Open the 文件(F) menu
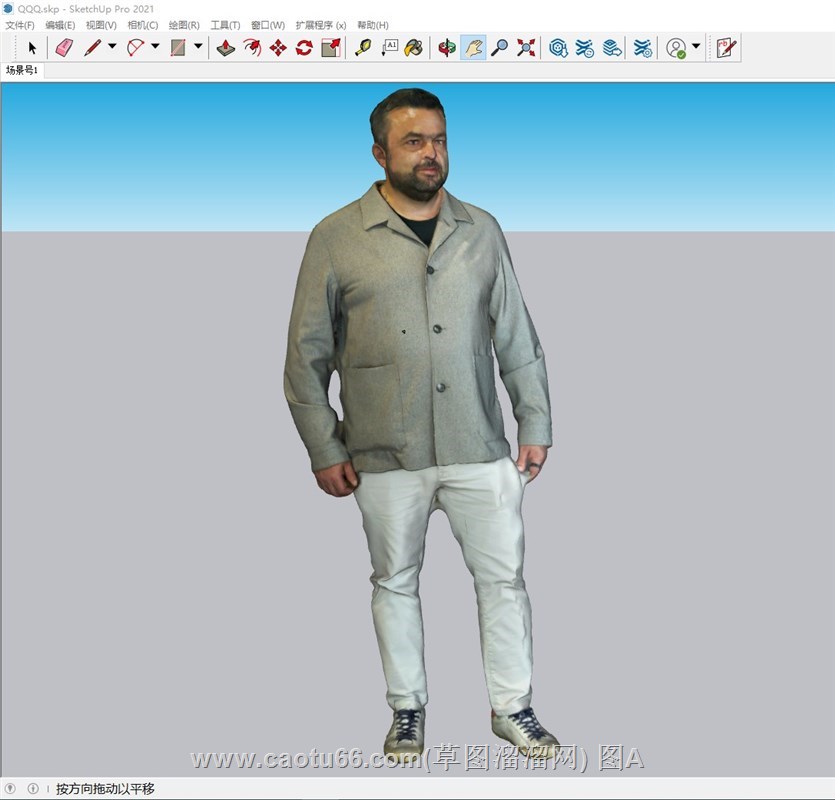This screenshot has width=835, height=800. (x=20, y=25)
